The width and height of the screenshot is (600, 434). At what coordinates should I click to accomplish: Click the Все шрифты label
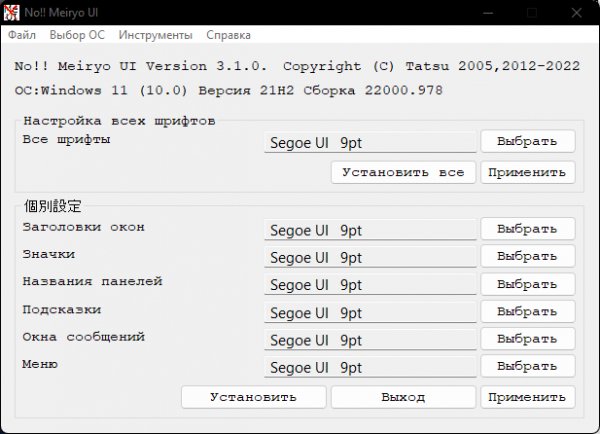pos(66,139)
